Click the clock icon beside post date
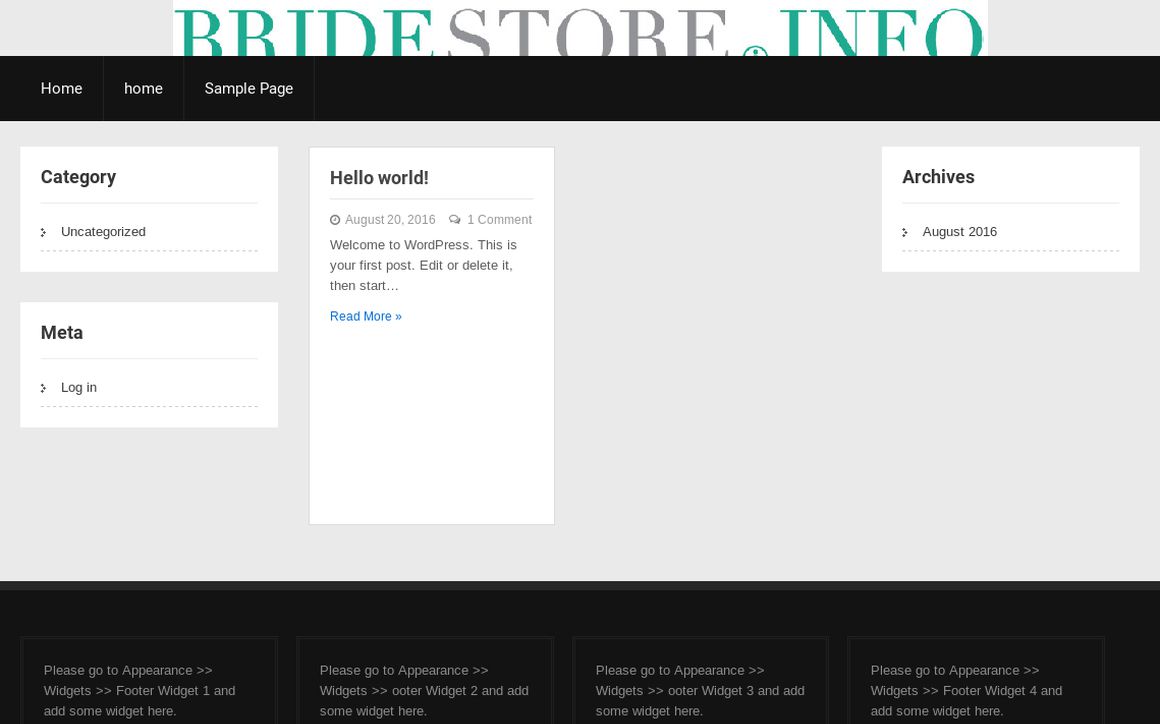The image size is (1160, 724). point(335,220)
